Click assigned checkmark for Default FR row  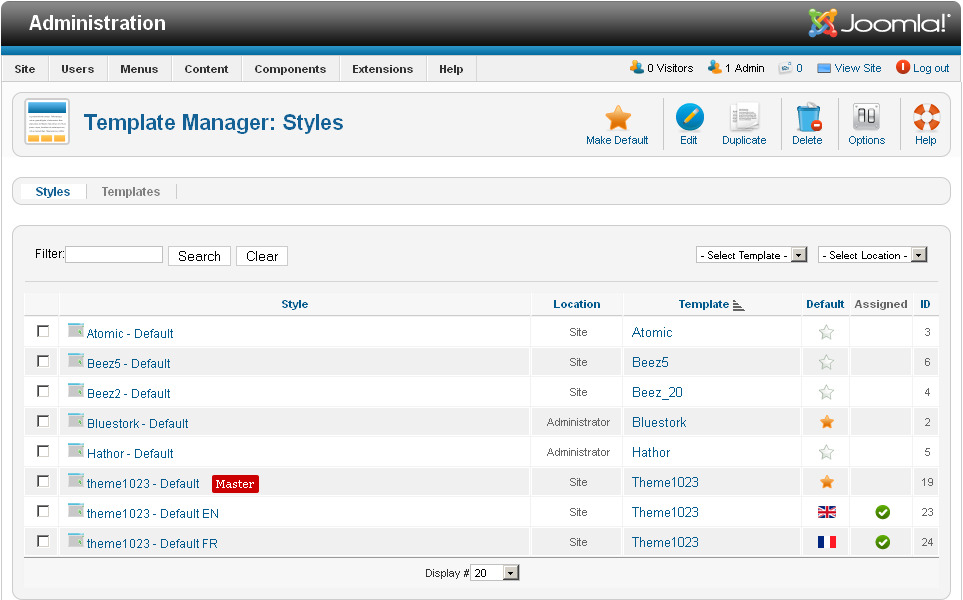tap(883, 542)
